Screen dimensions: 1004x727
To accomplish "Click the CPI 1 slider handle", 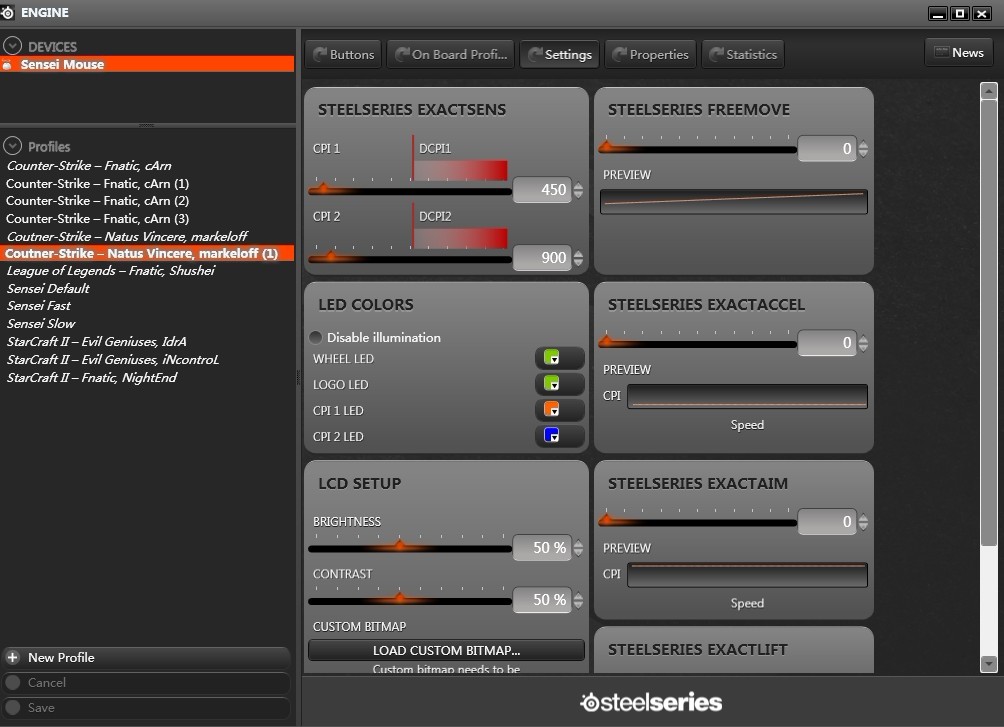I will (x=323, y=188).
